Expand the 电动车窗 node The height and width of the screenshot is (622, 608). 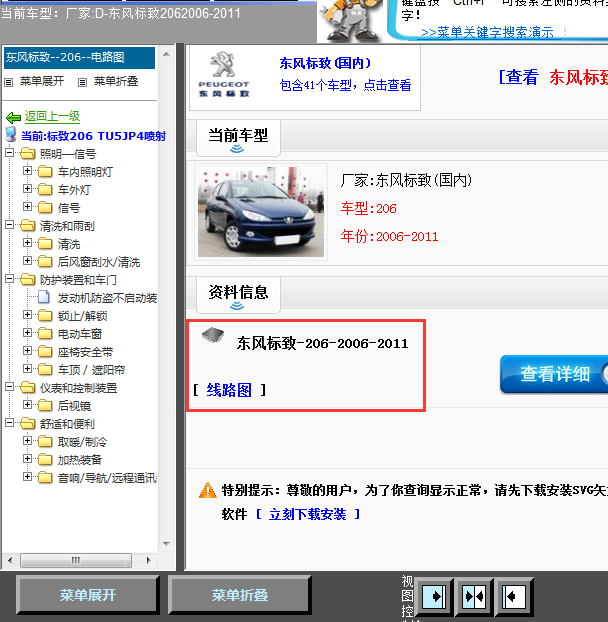(x=27, y=332)
